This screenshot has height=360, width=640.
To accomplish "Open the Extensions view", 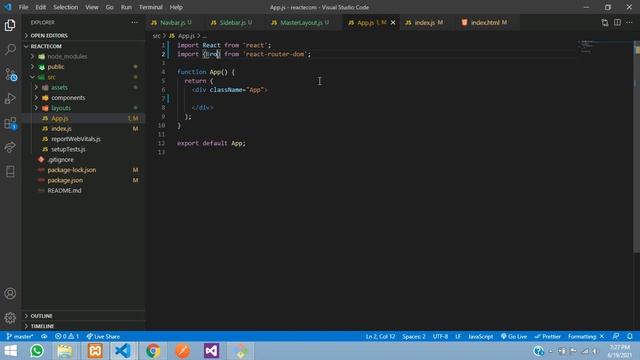I will tap(10, 123).
